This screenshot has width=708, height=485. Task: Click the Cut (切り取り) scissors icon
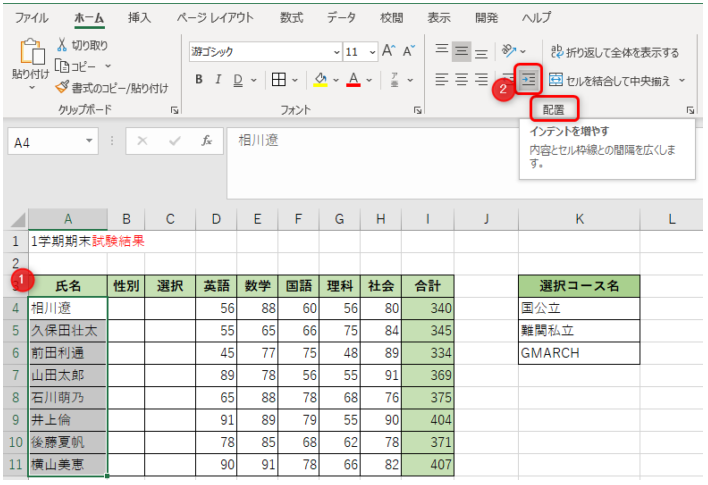[x=62, y=45]
